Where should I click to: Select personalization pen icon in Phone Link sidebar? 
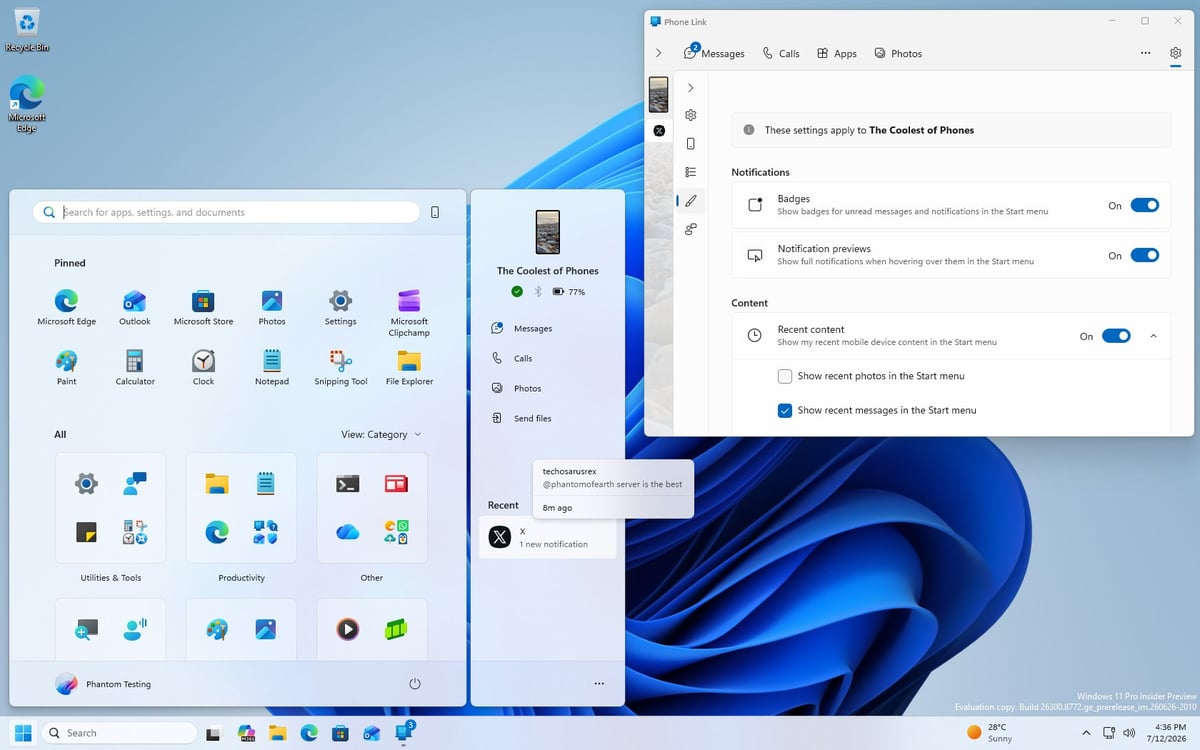[691, 201]
